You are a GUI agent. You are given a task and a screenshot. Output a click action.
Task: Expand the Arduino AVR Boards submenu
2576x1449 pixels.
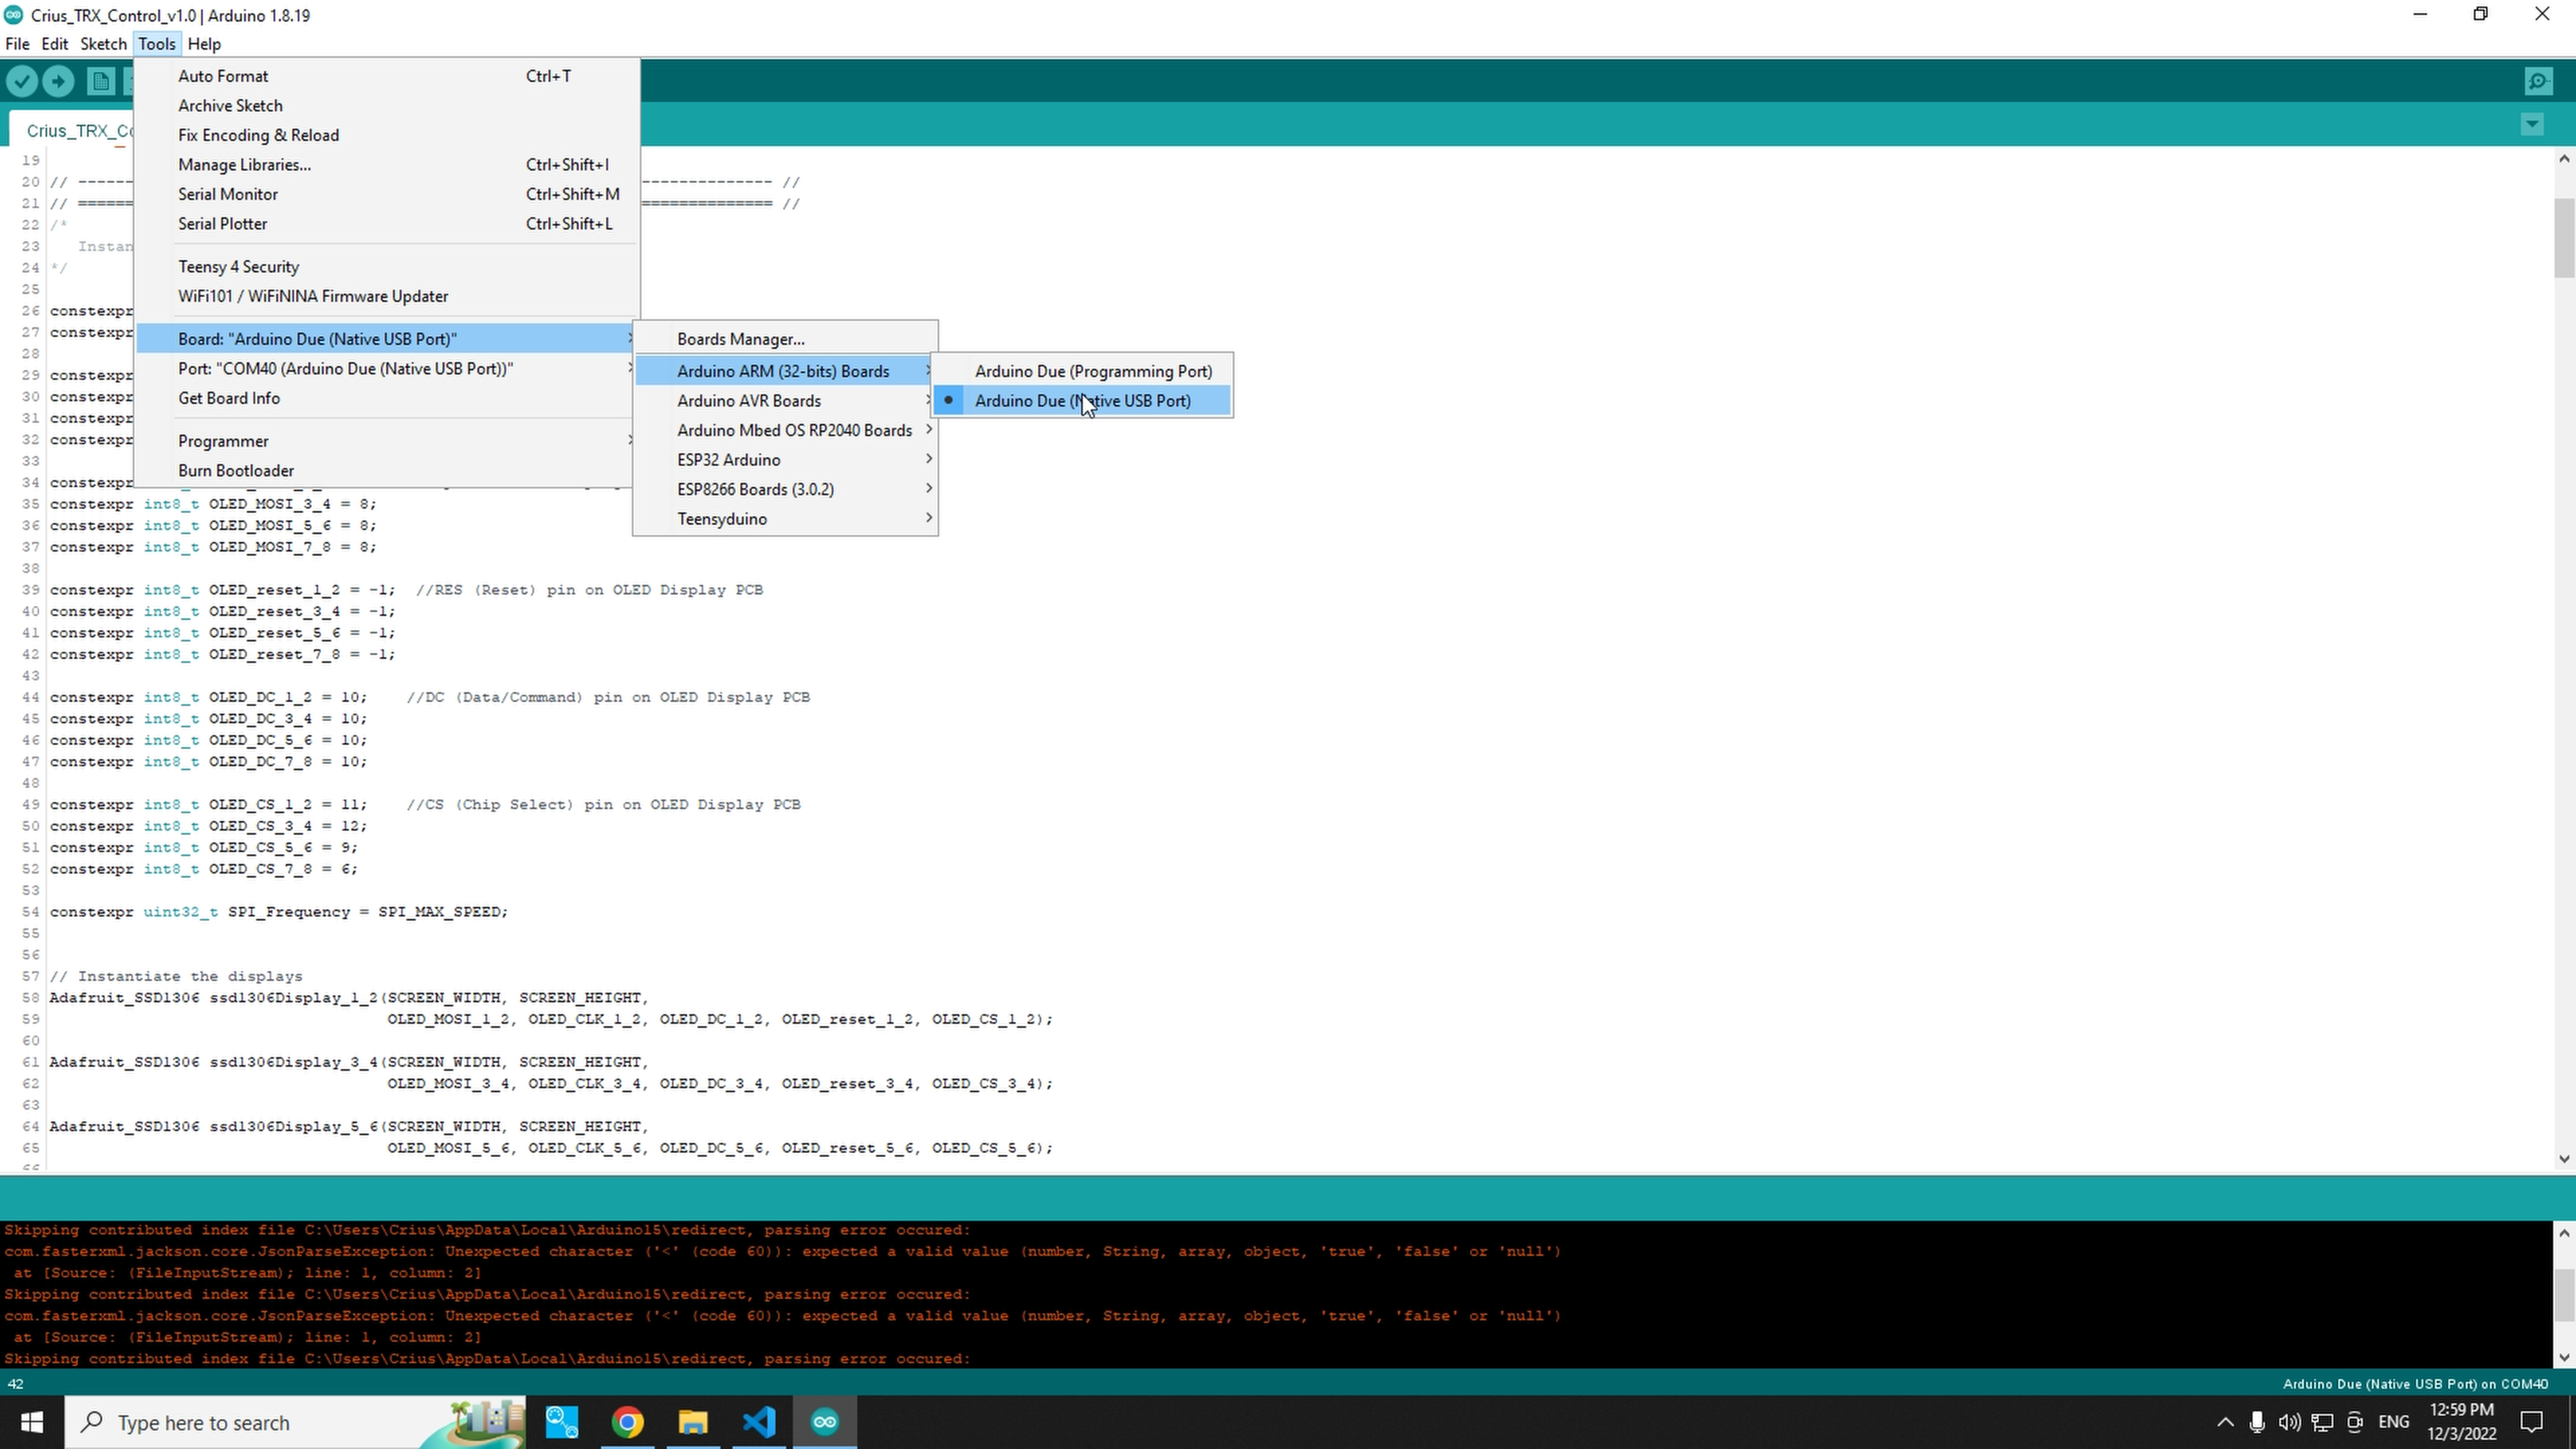point(750,400)
